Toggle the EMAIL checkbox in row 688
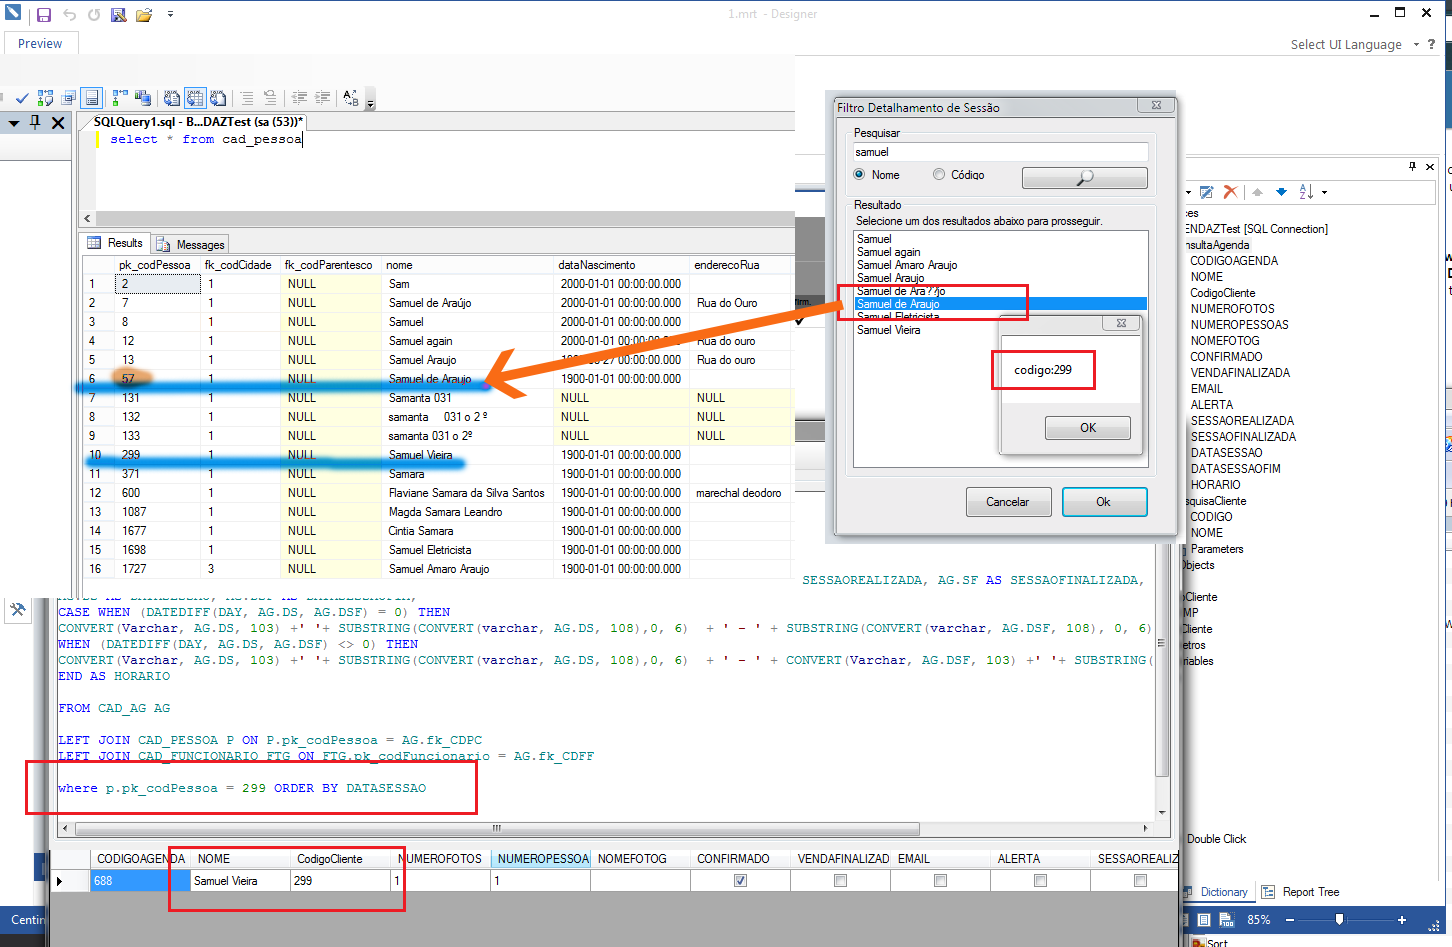 [940, 881]
